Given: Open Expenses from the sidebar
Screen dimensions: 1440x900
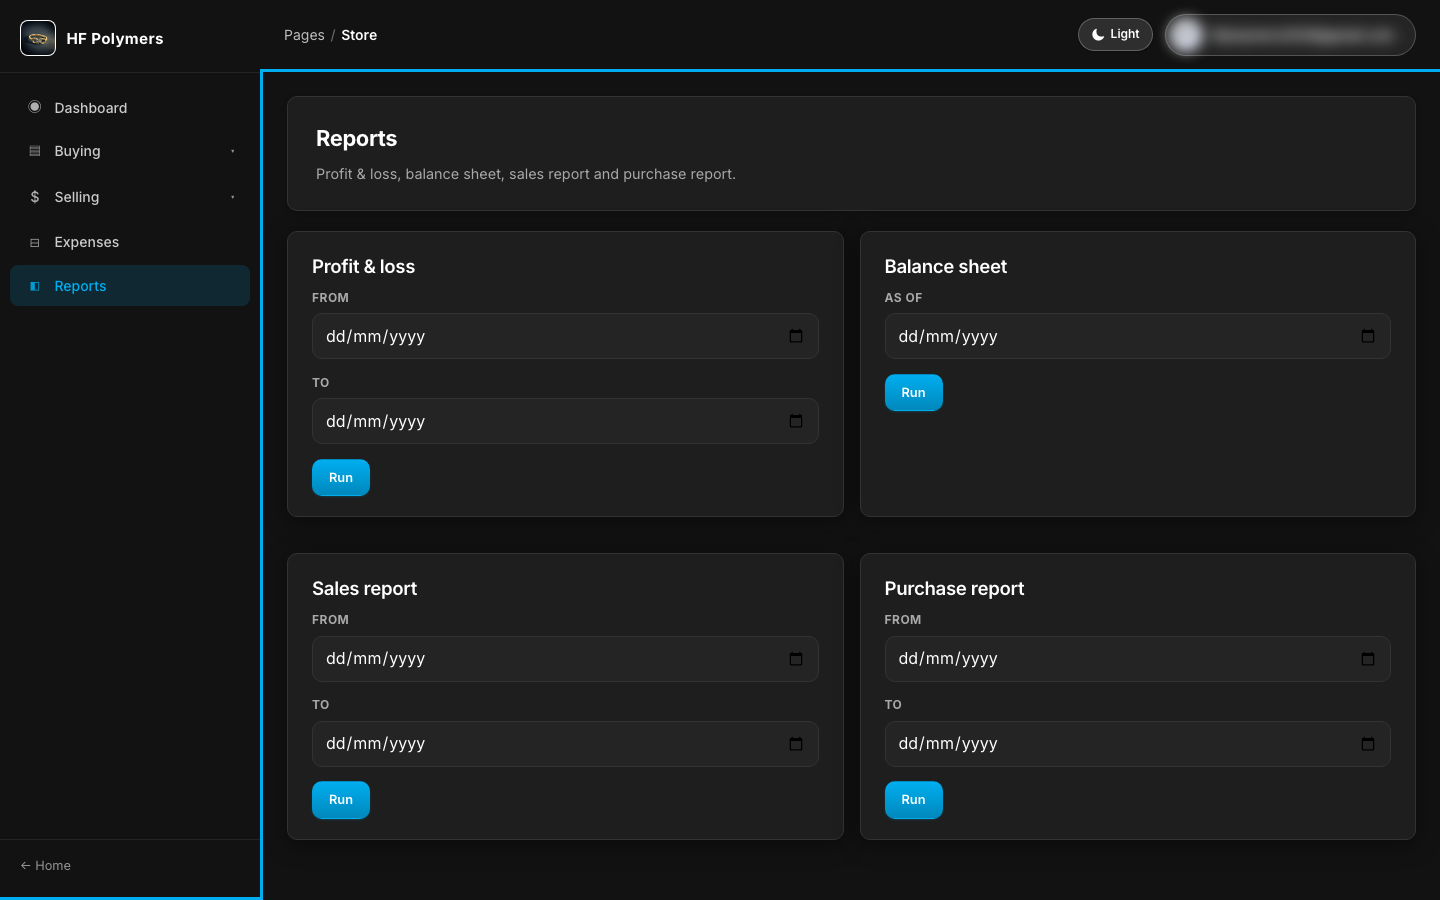Looking at the screenshot, I should [130, 242].
